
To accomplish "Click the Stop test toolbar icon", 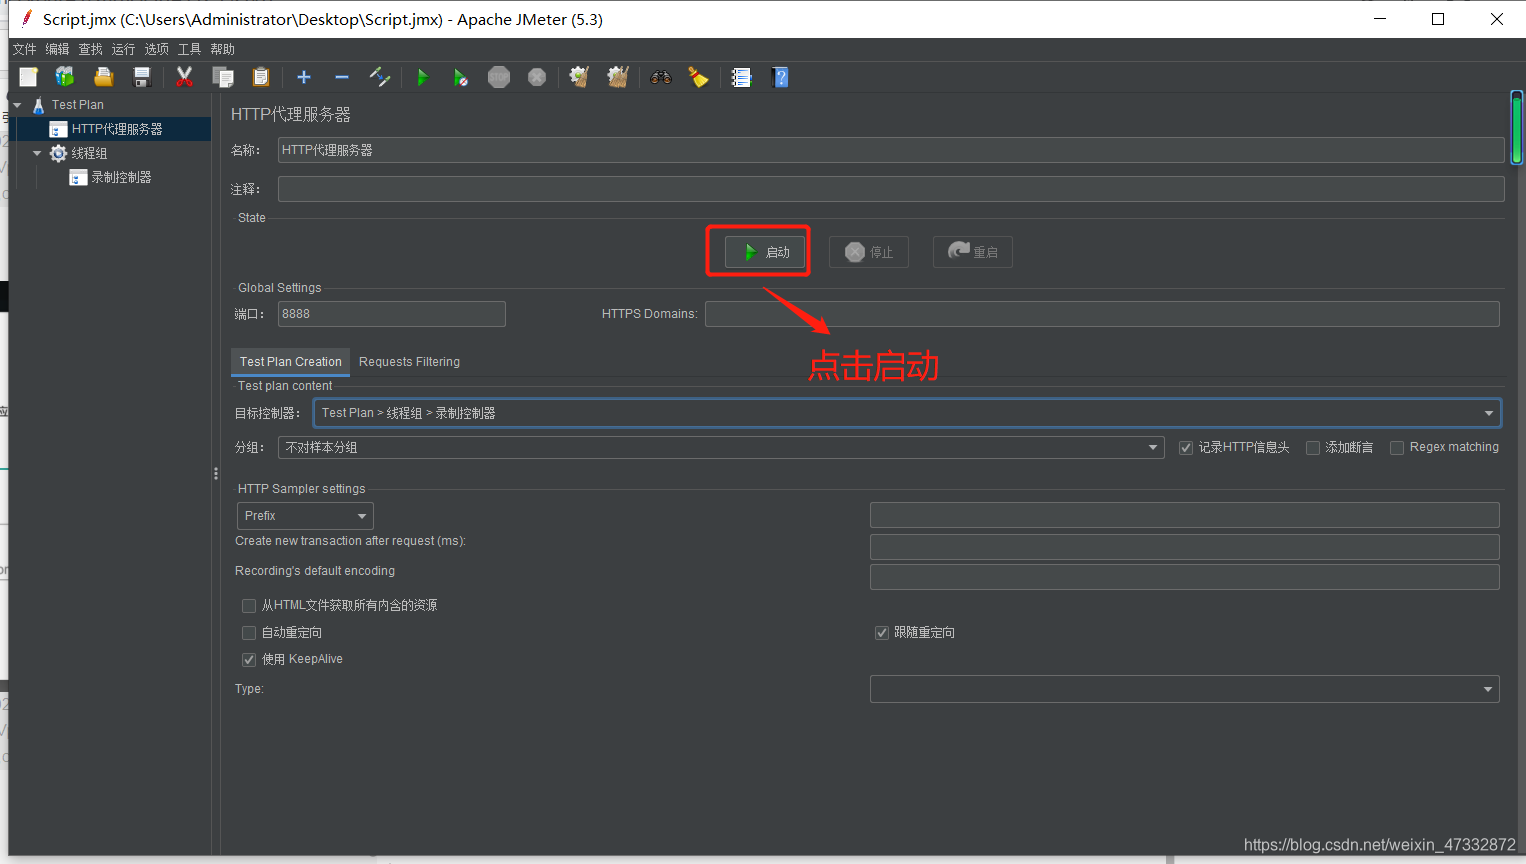I will pos(499,77).
